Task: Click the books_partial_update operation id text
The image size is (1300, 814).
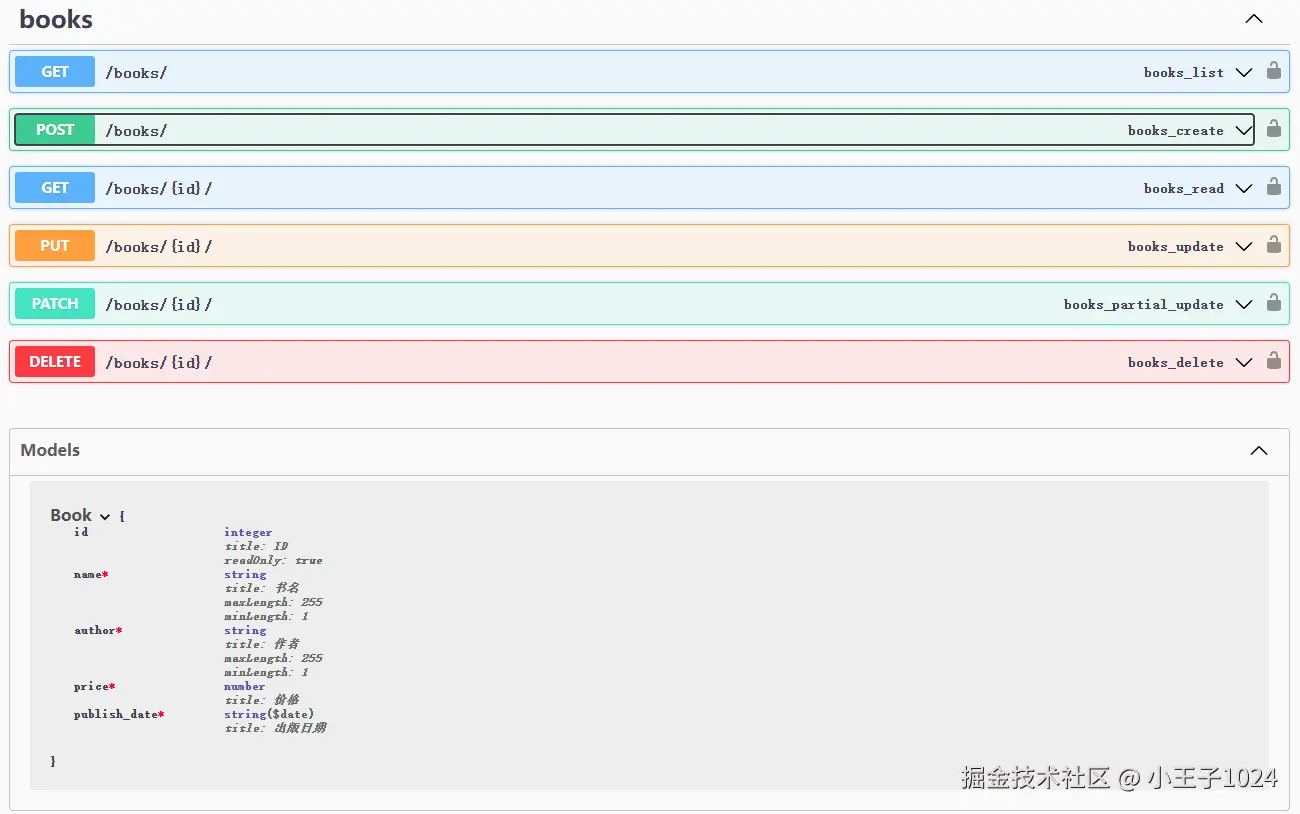Action: 1144,305
